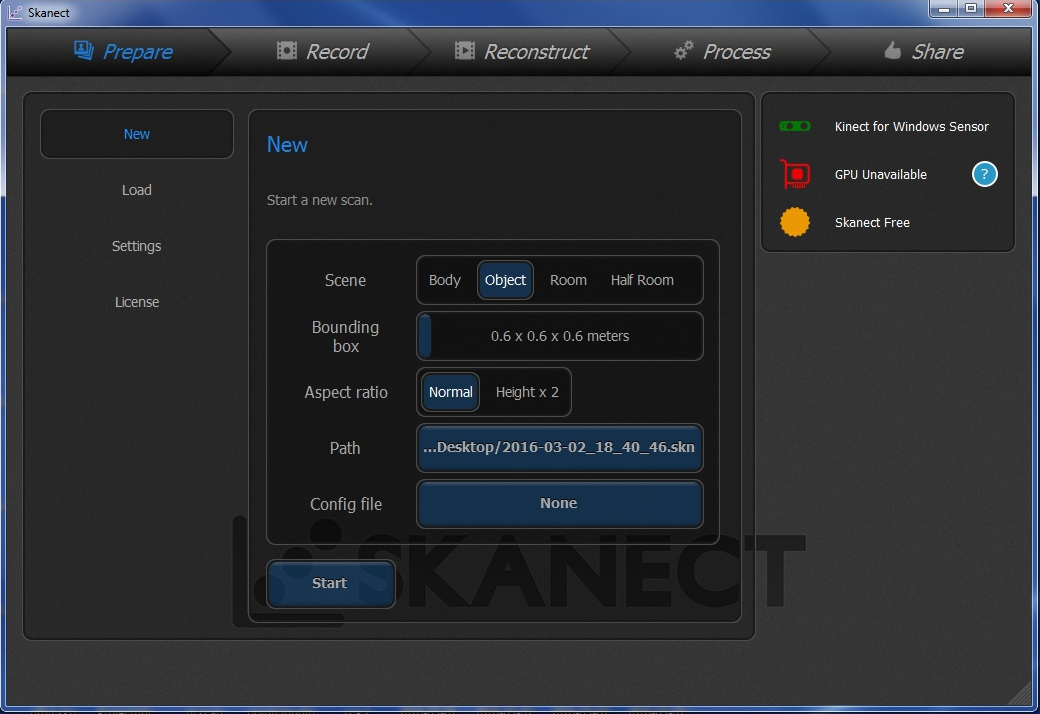1040x714 pixels.
Task: Click the Prepare tab icon
Action: coord(84,50)
